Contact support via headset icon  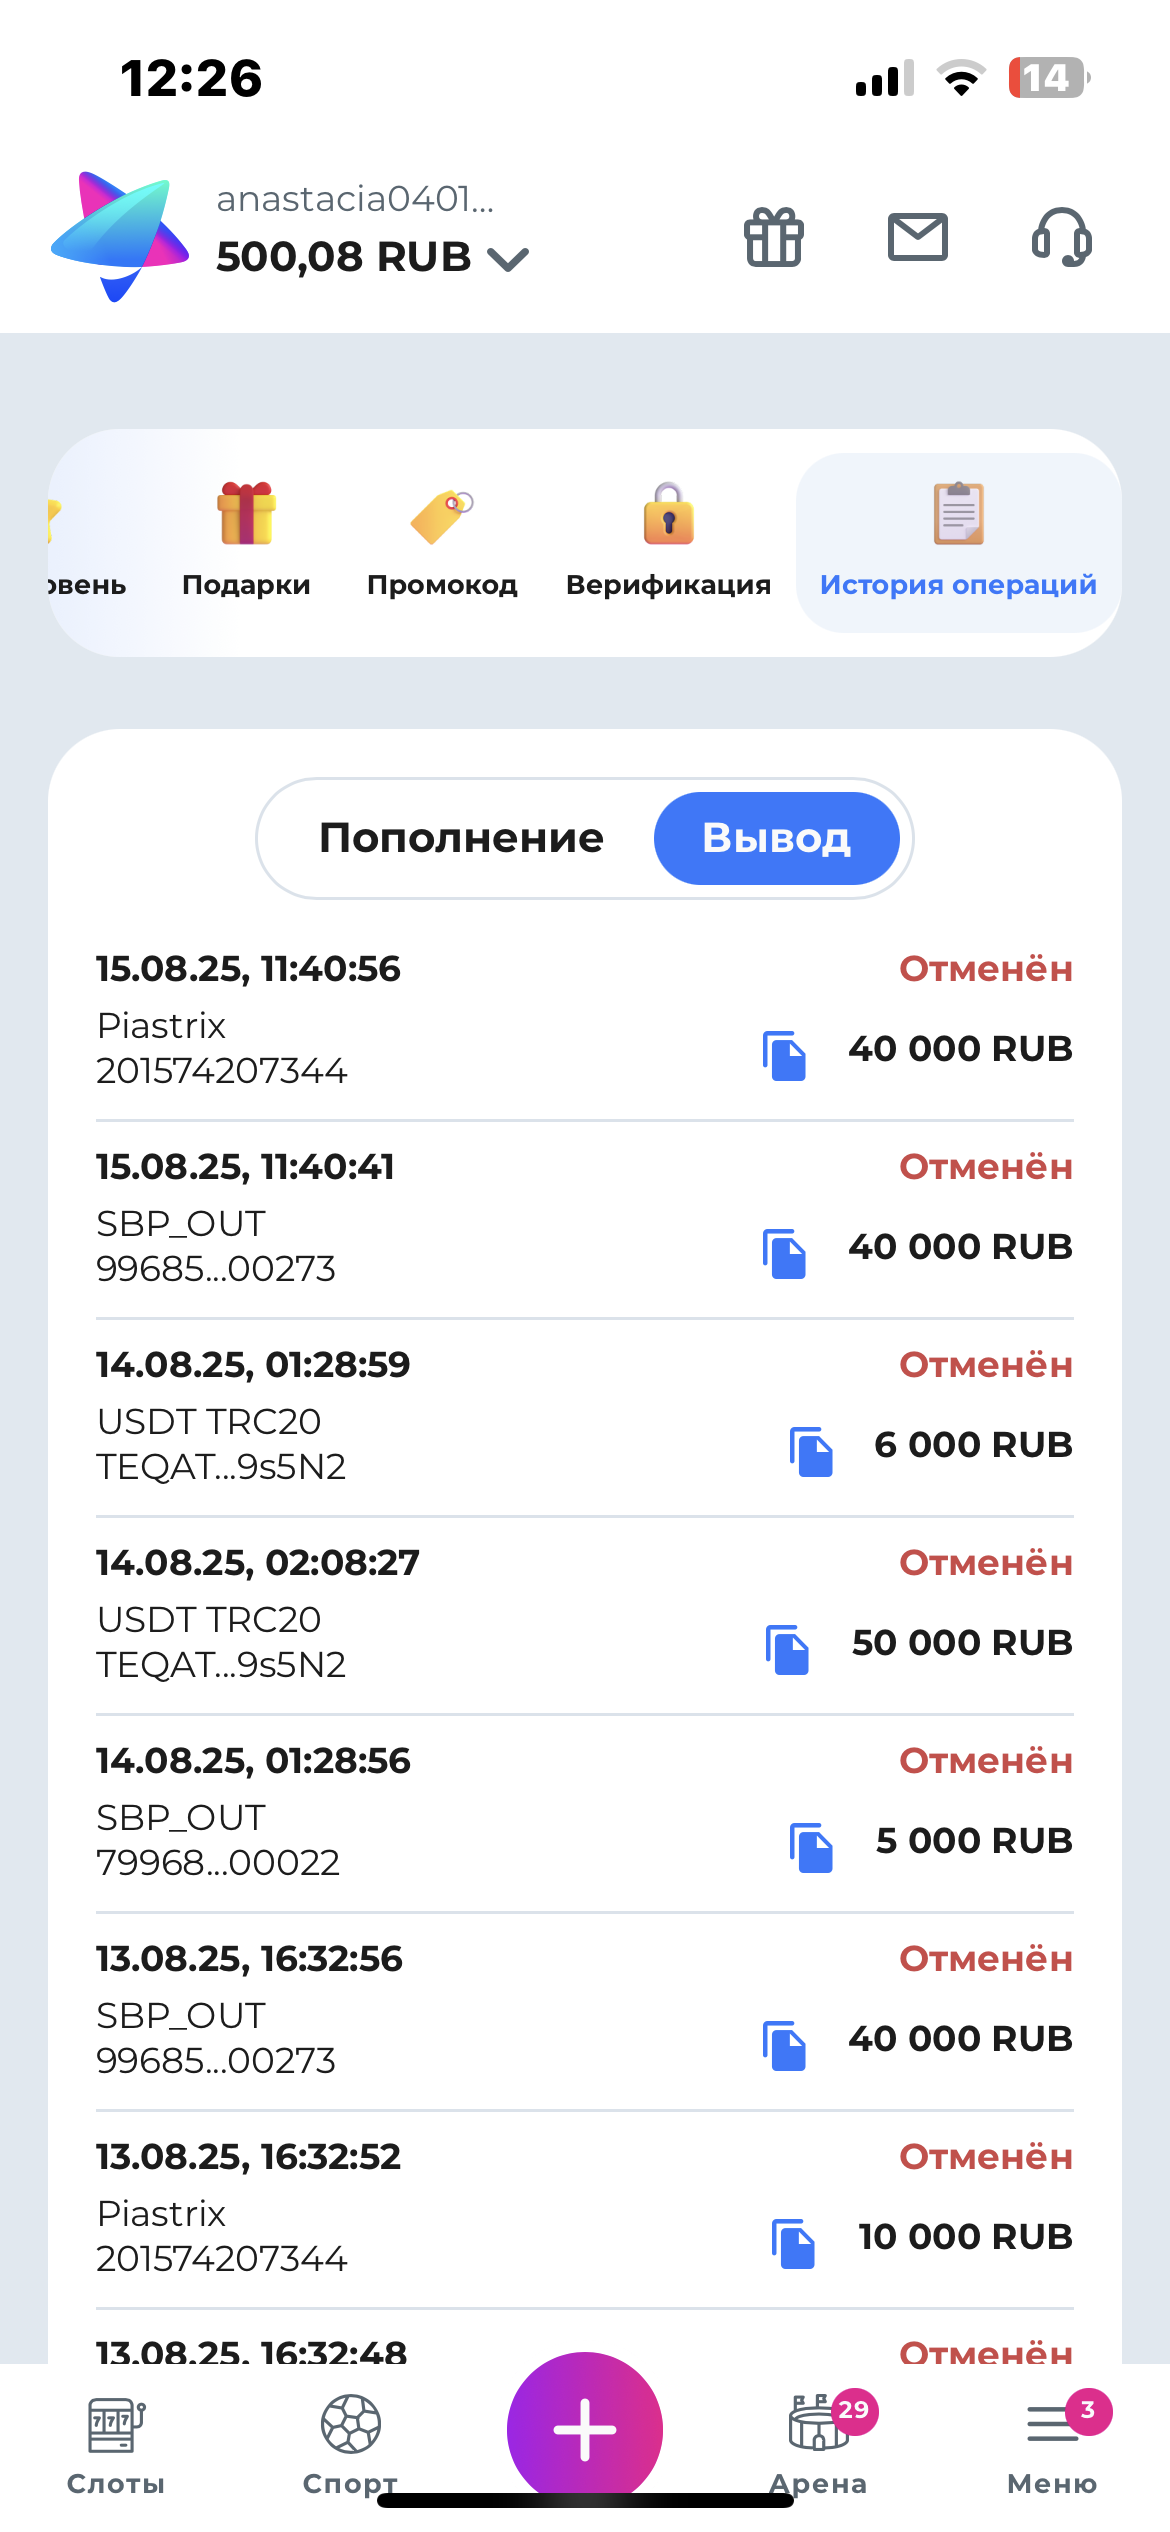[x=1061, y=238]
